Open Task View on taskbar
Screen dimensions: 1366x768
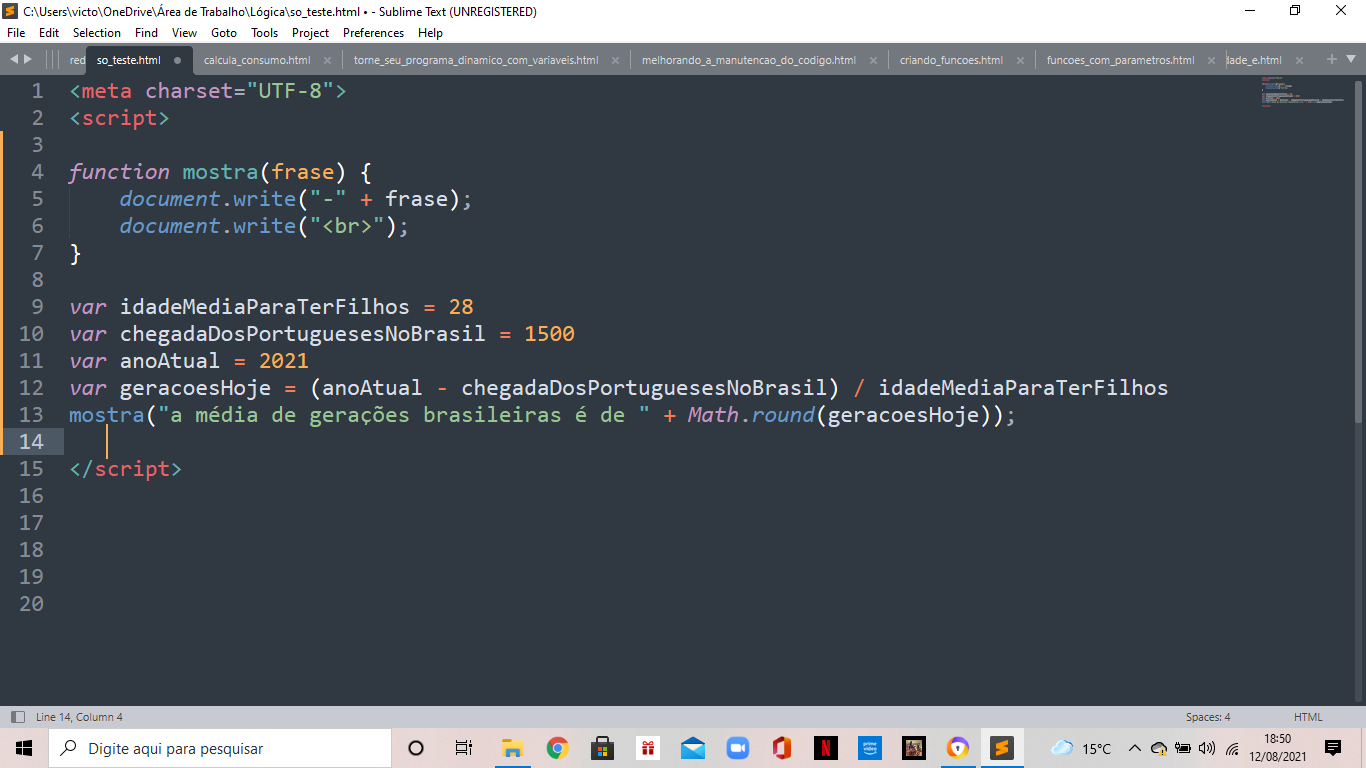tap(463, 748)
